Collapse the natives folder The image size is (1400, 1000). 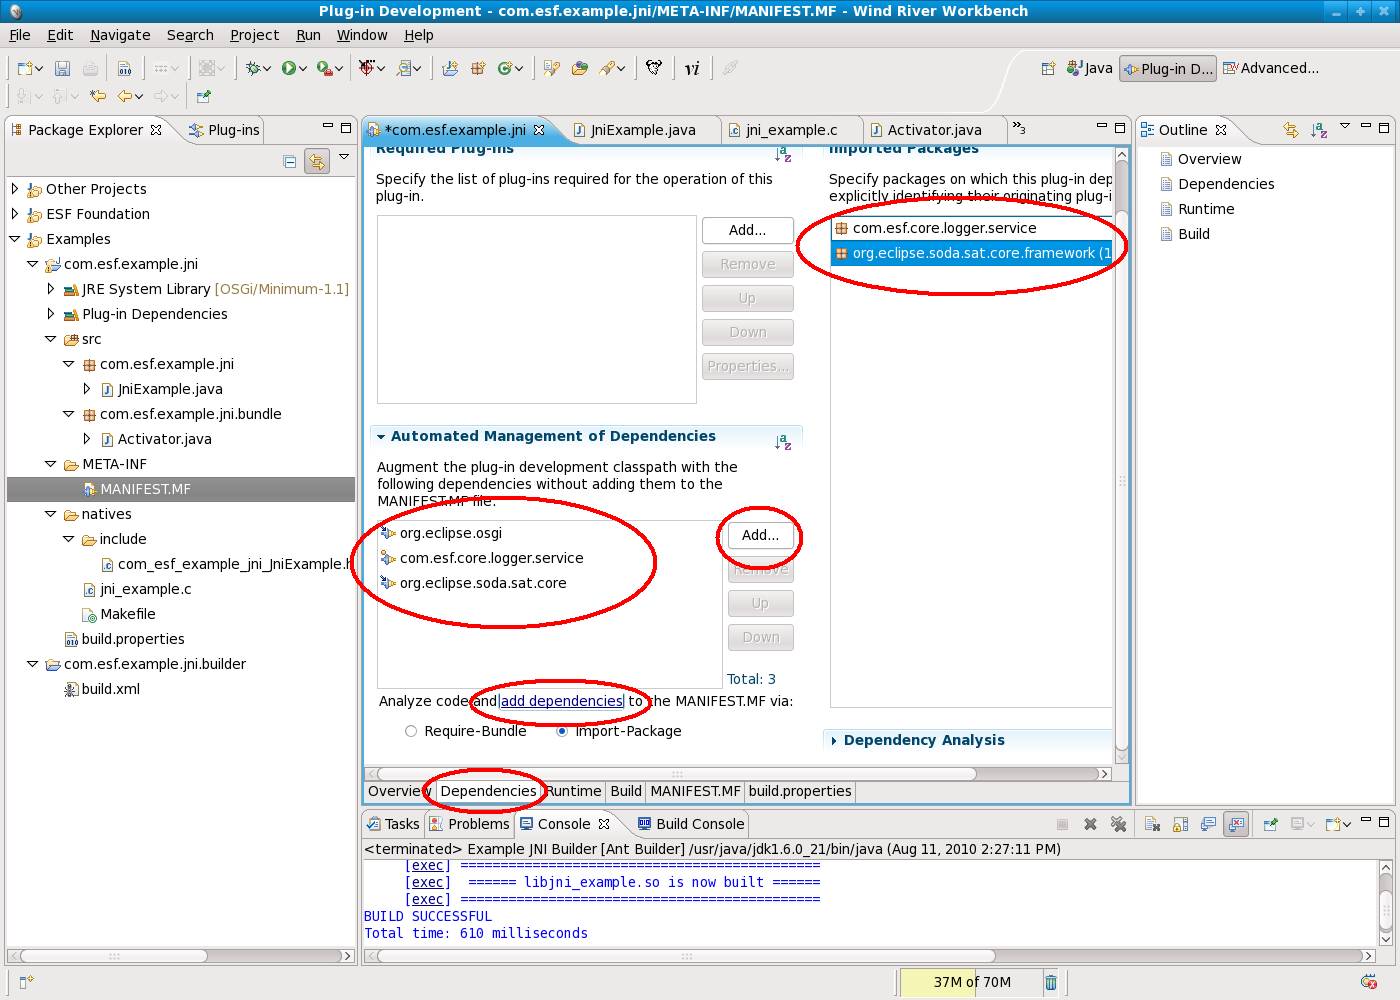[x=51, y=513]
